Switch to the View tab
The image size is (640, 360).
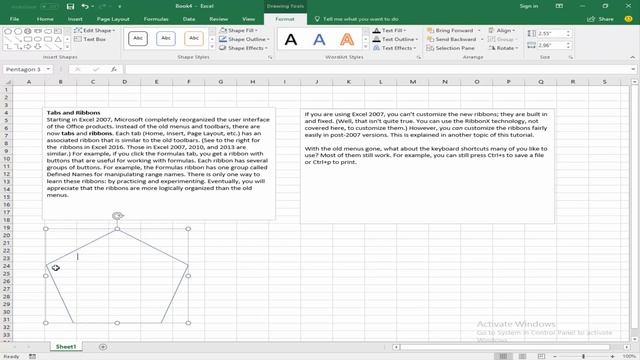coord(248,19)
